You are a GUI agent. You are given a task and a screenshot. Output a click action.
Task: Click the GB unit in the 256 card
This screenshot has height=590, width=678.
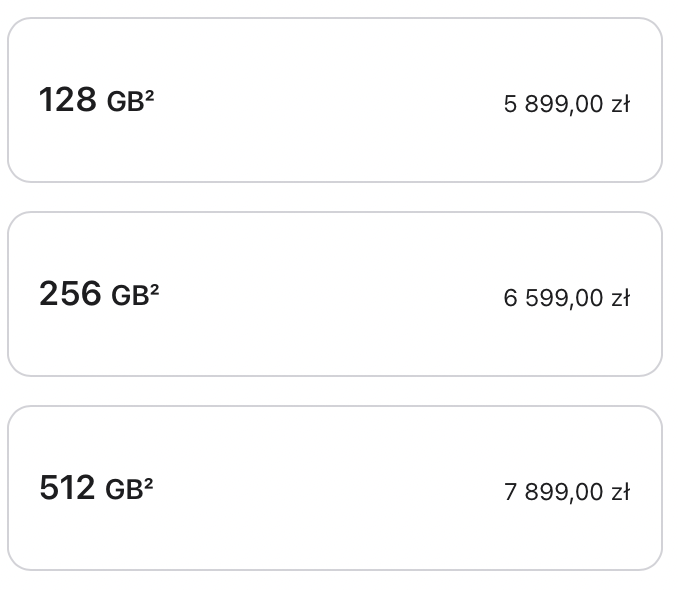pyautogui.click(x=131, y=295)
